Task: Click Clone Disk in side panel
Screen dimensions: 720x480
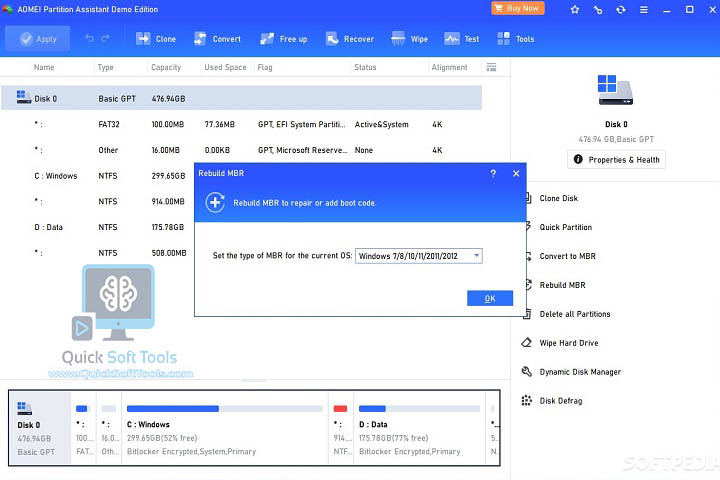Action: pyautogui.click(x=558, y=198)
